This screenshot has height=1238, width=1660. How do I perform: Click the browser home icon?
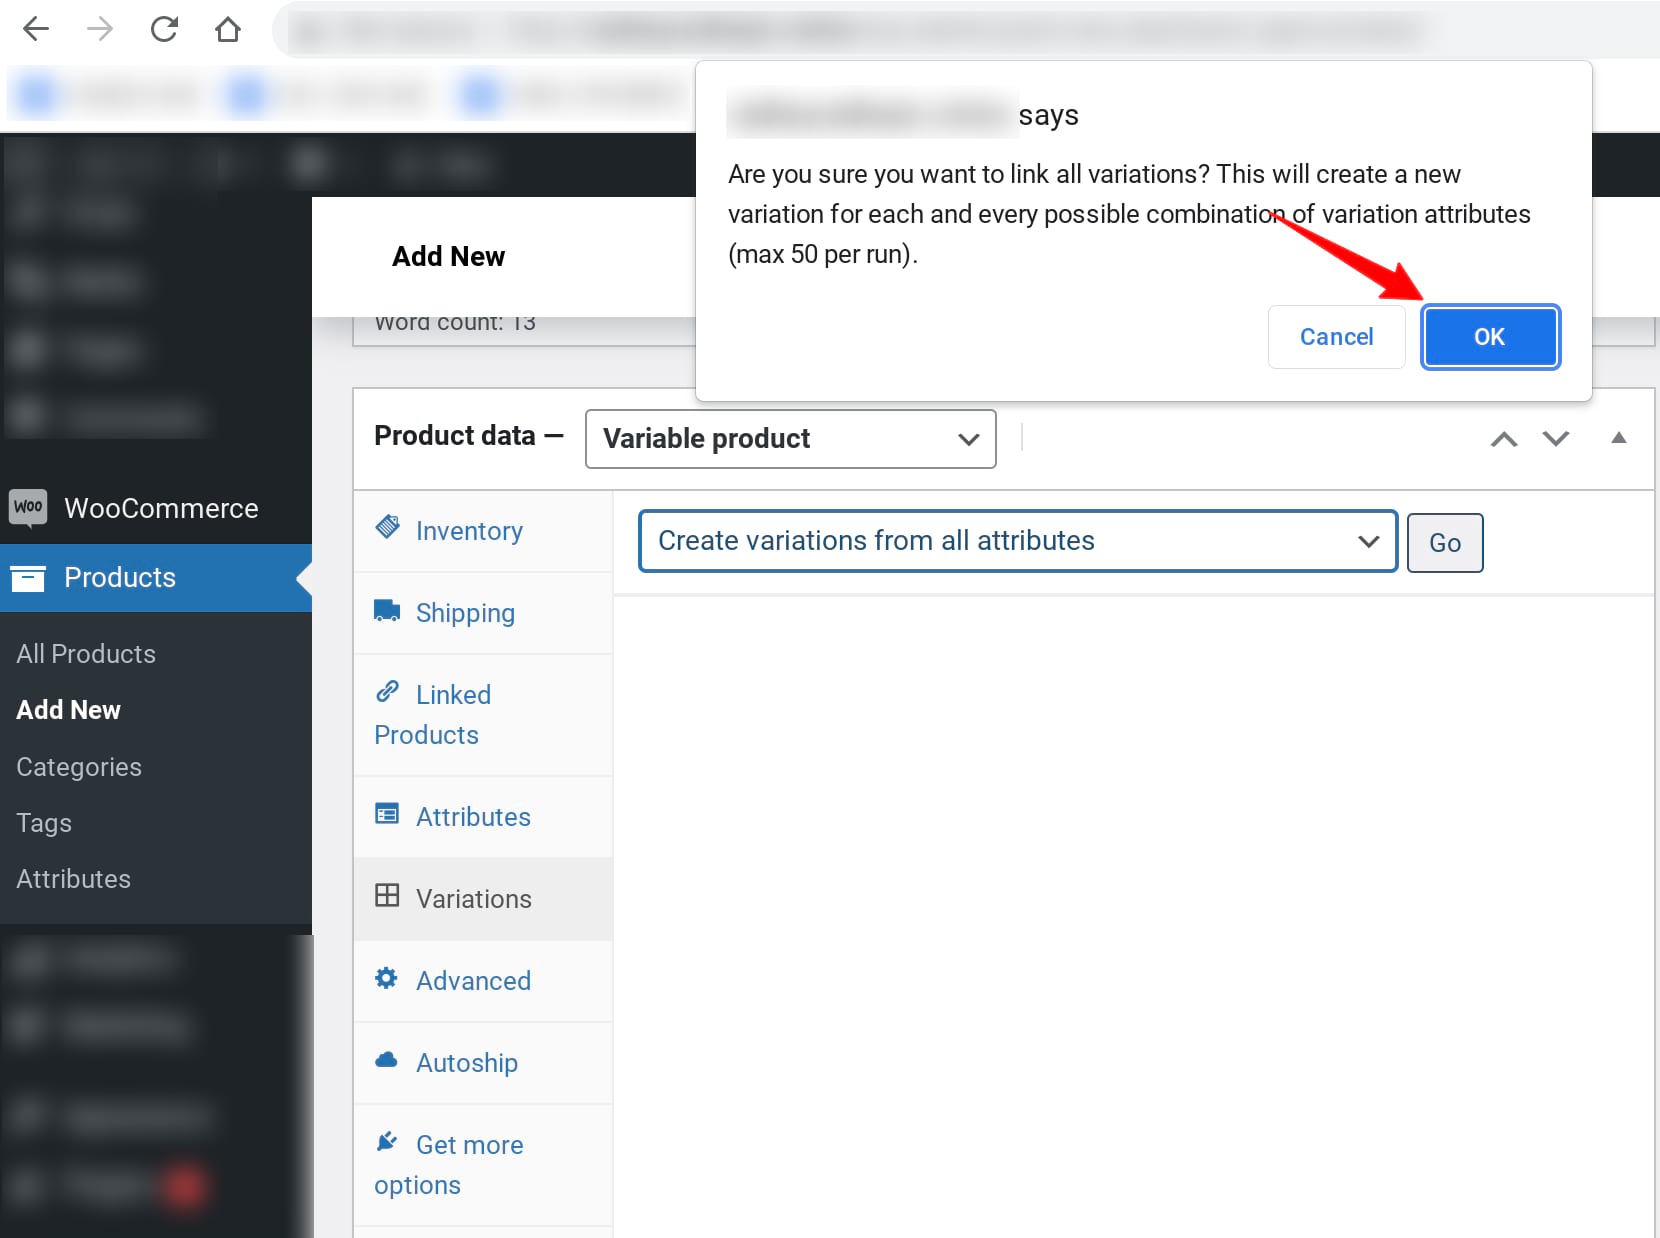coord(228,29)
